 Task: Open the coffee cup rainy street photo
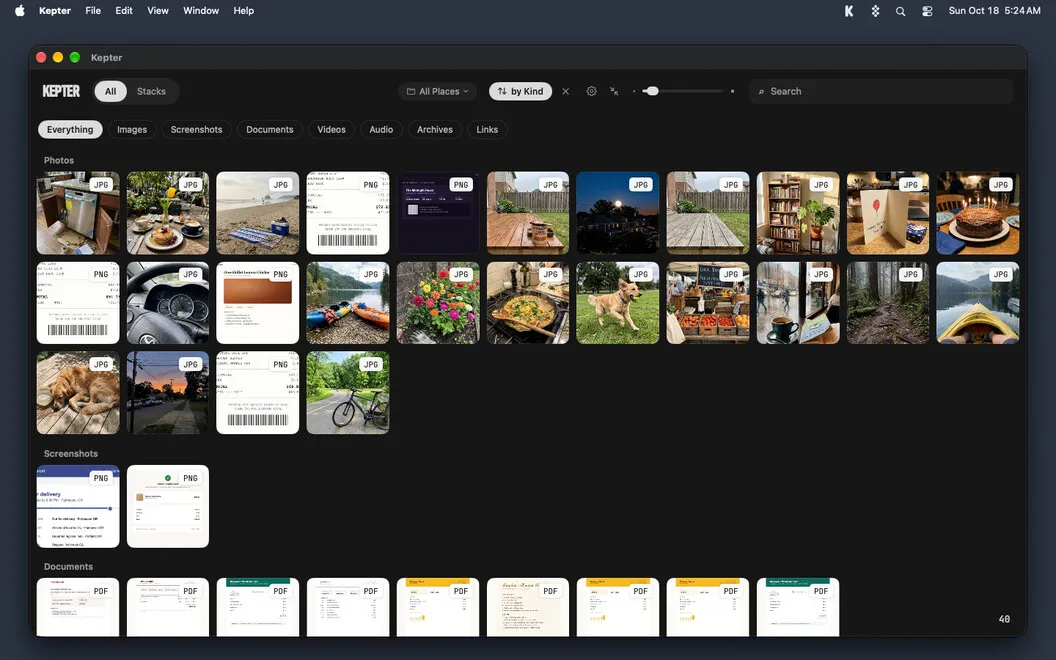point(798,303)
